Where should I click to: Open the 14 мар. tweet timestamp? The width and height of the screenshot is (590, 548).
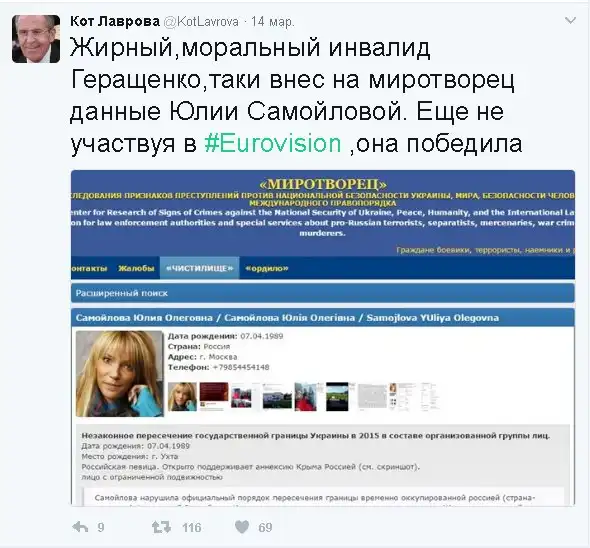(272, 22)
